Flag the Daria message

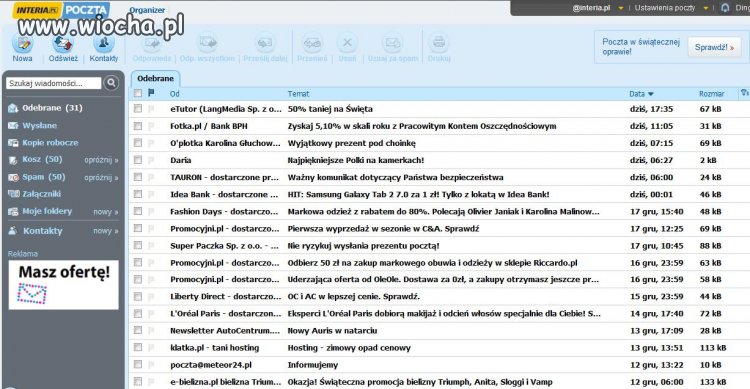point(151,160)
